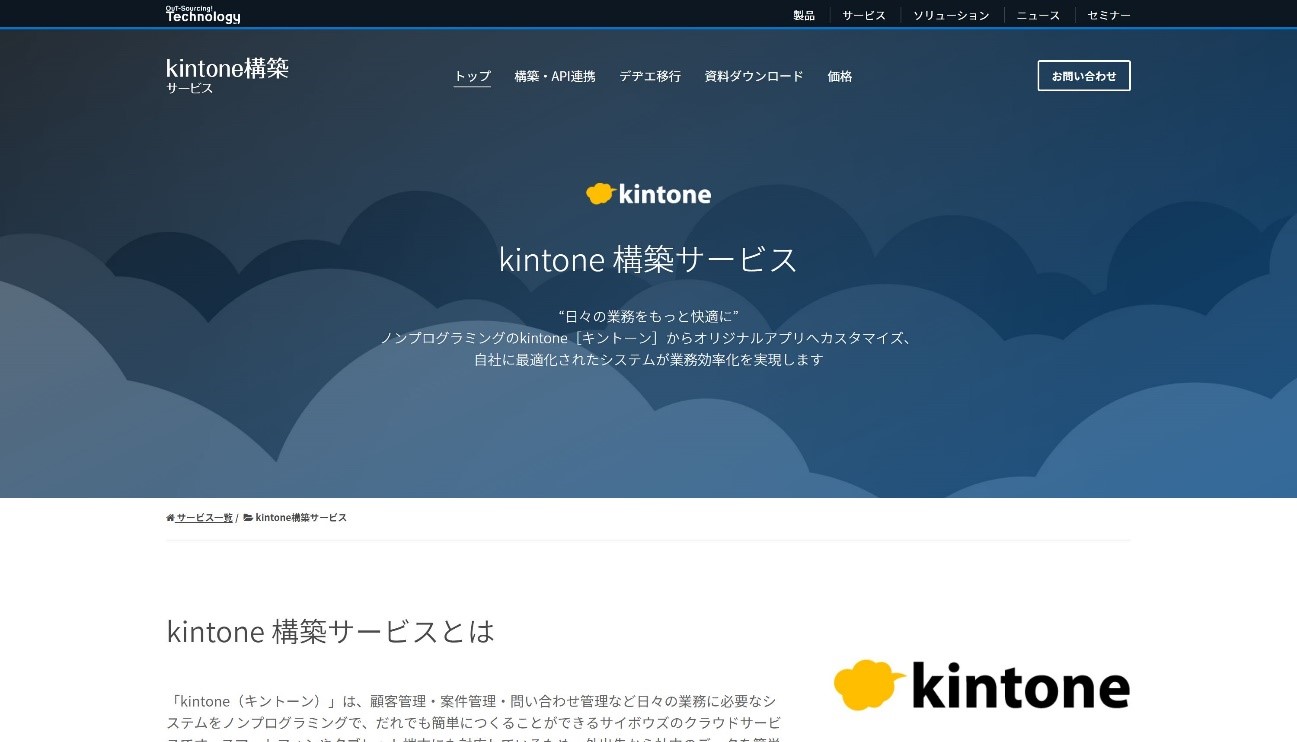Open the kintone構築サービス site logo
The width and height of the screenshot is (1297, 742).
[227, 75]
